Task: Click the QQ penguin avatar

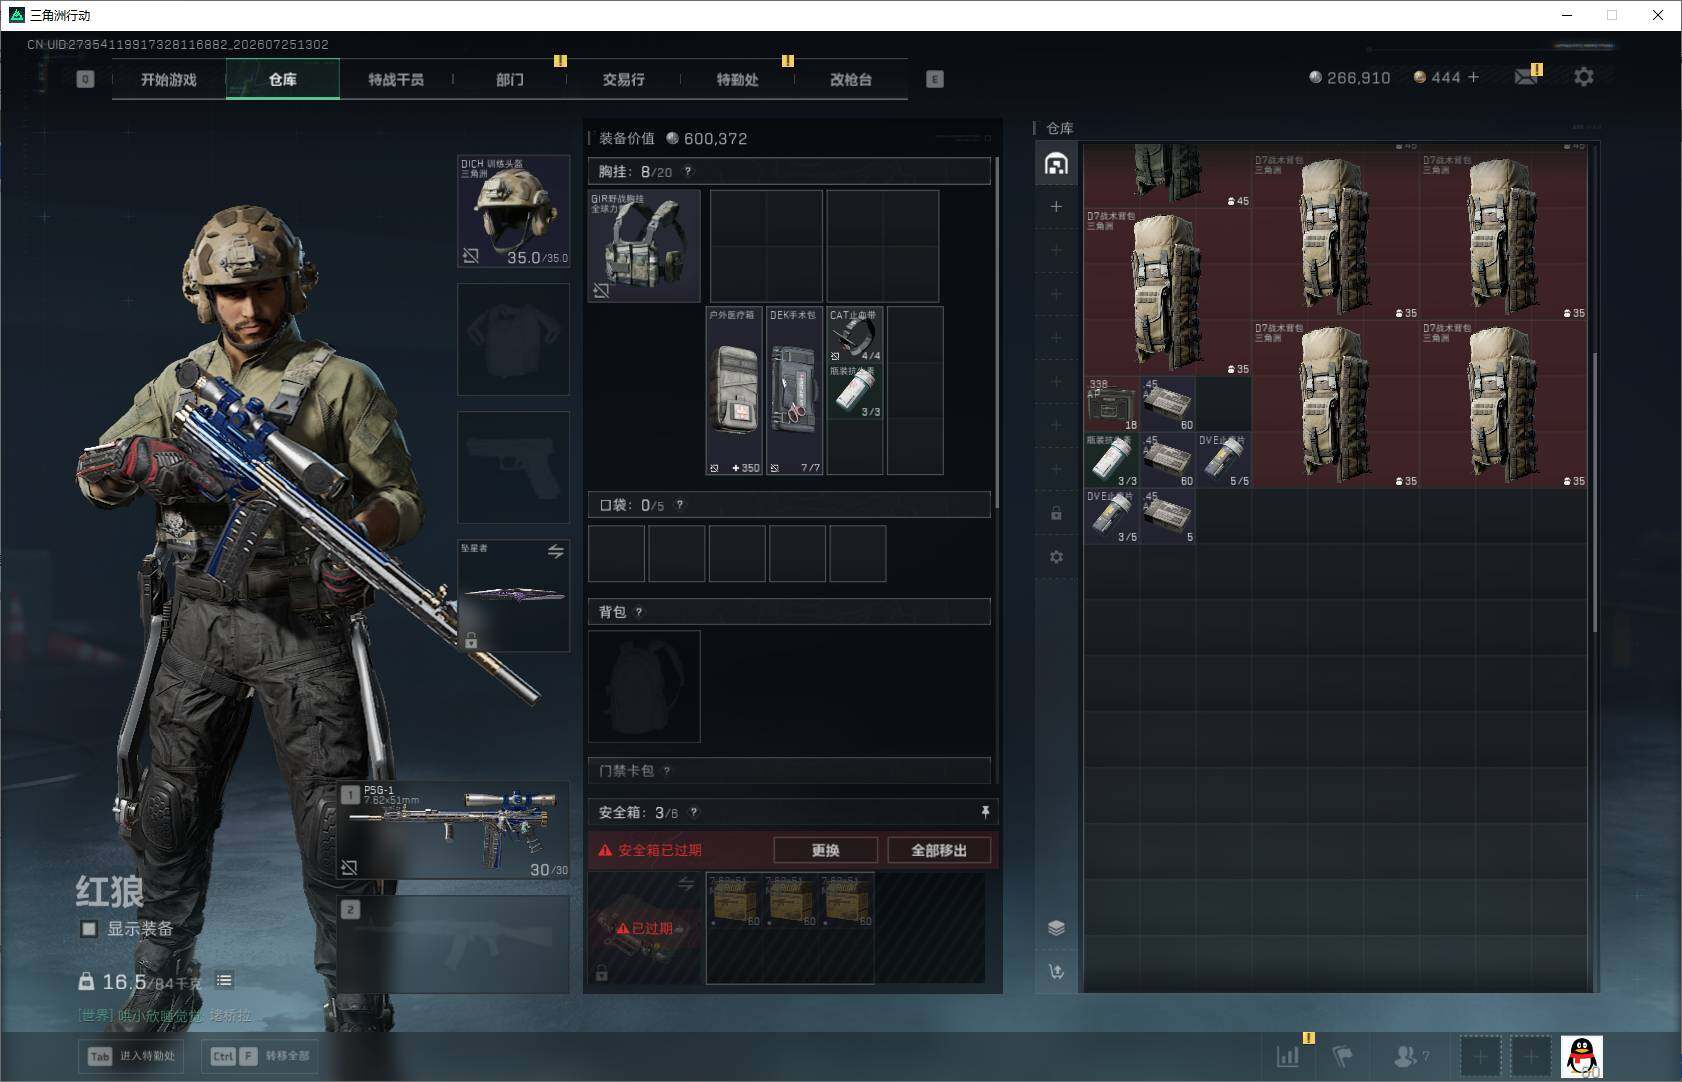Action: tap(1582, 1056)
